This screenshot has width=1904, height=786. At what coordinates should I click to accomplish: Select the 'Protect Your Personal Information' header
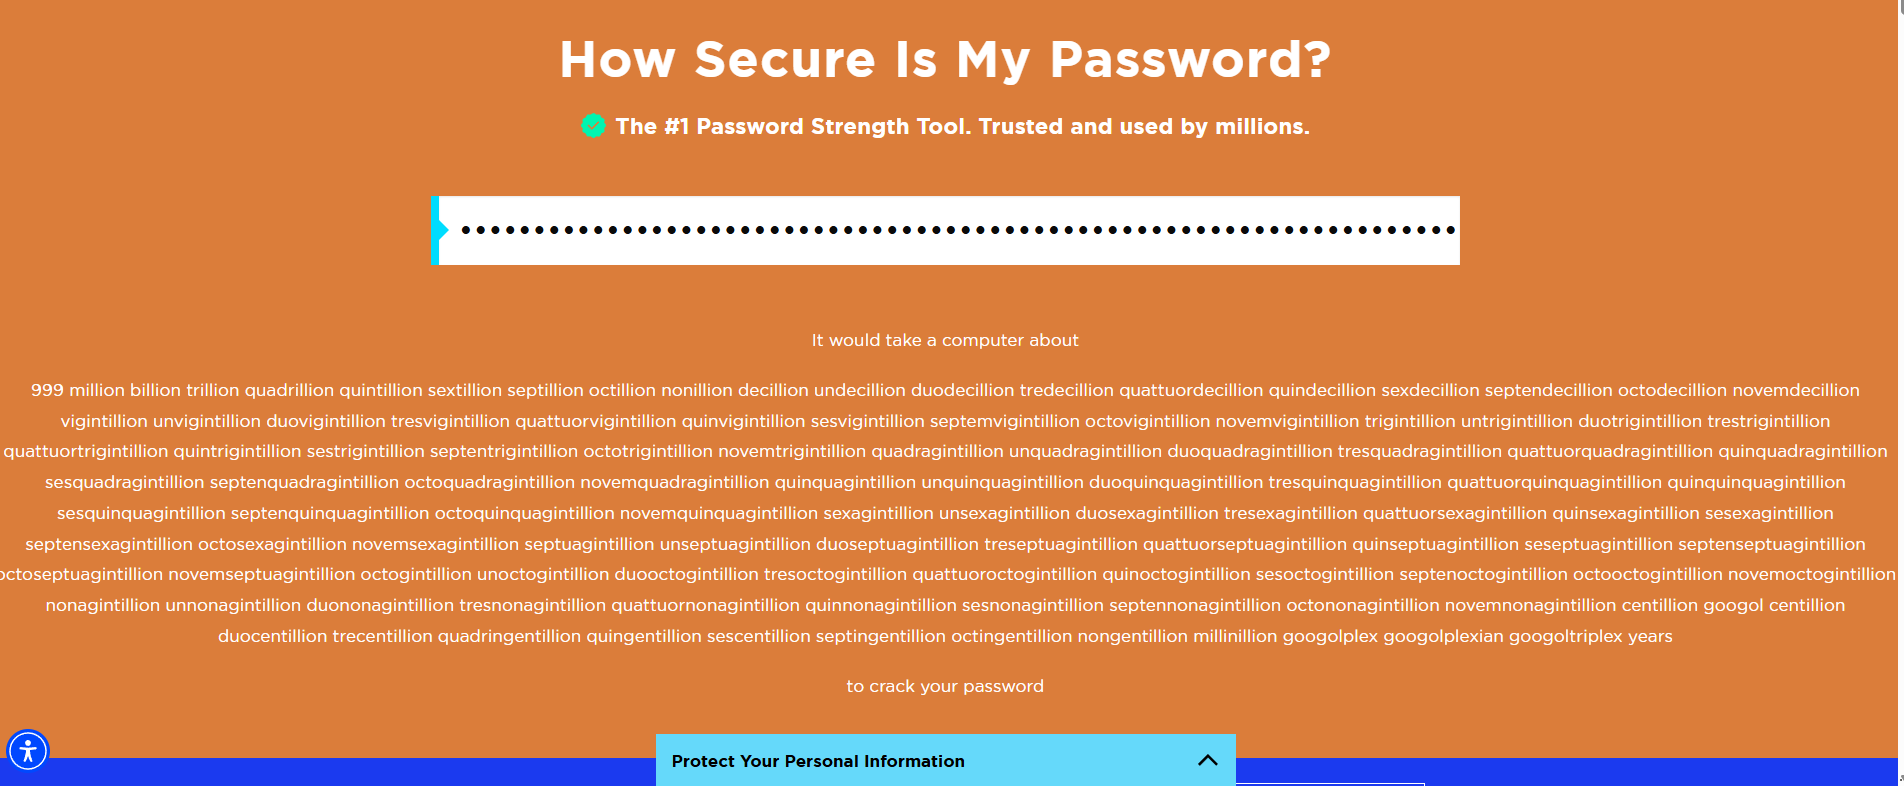(817, 761)
